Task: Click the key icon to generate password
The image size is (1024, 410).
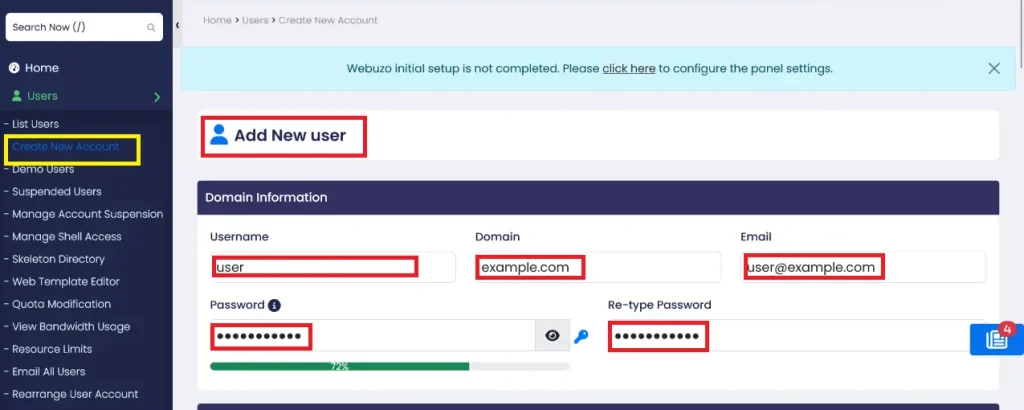Action: coord(581,337)
